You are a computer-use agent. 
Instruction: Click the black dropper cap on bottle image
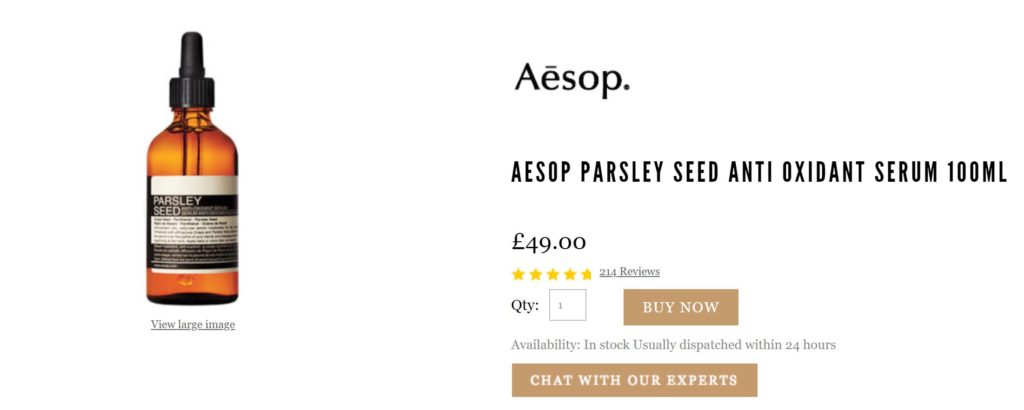pyautogui.click(x=191, y=70)
